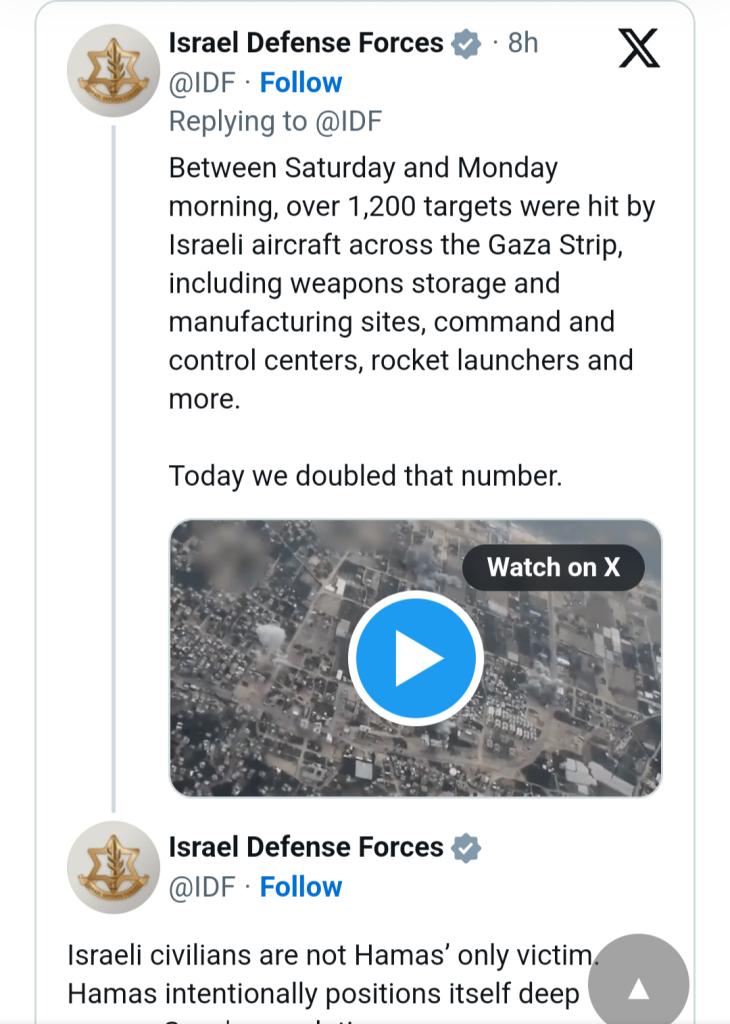Play the embedded Gaza airstrike video
Image resolution: width=730 pixels, height=1024 pixels.
[416, 658]
